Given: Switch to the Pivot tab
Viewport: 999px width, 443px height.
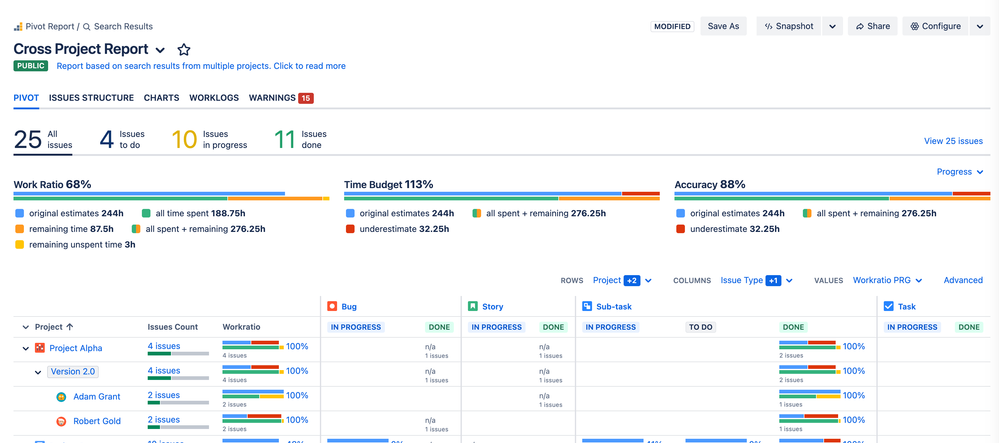Looking at the screenshot, I should [x=26, y=98].
